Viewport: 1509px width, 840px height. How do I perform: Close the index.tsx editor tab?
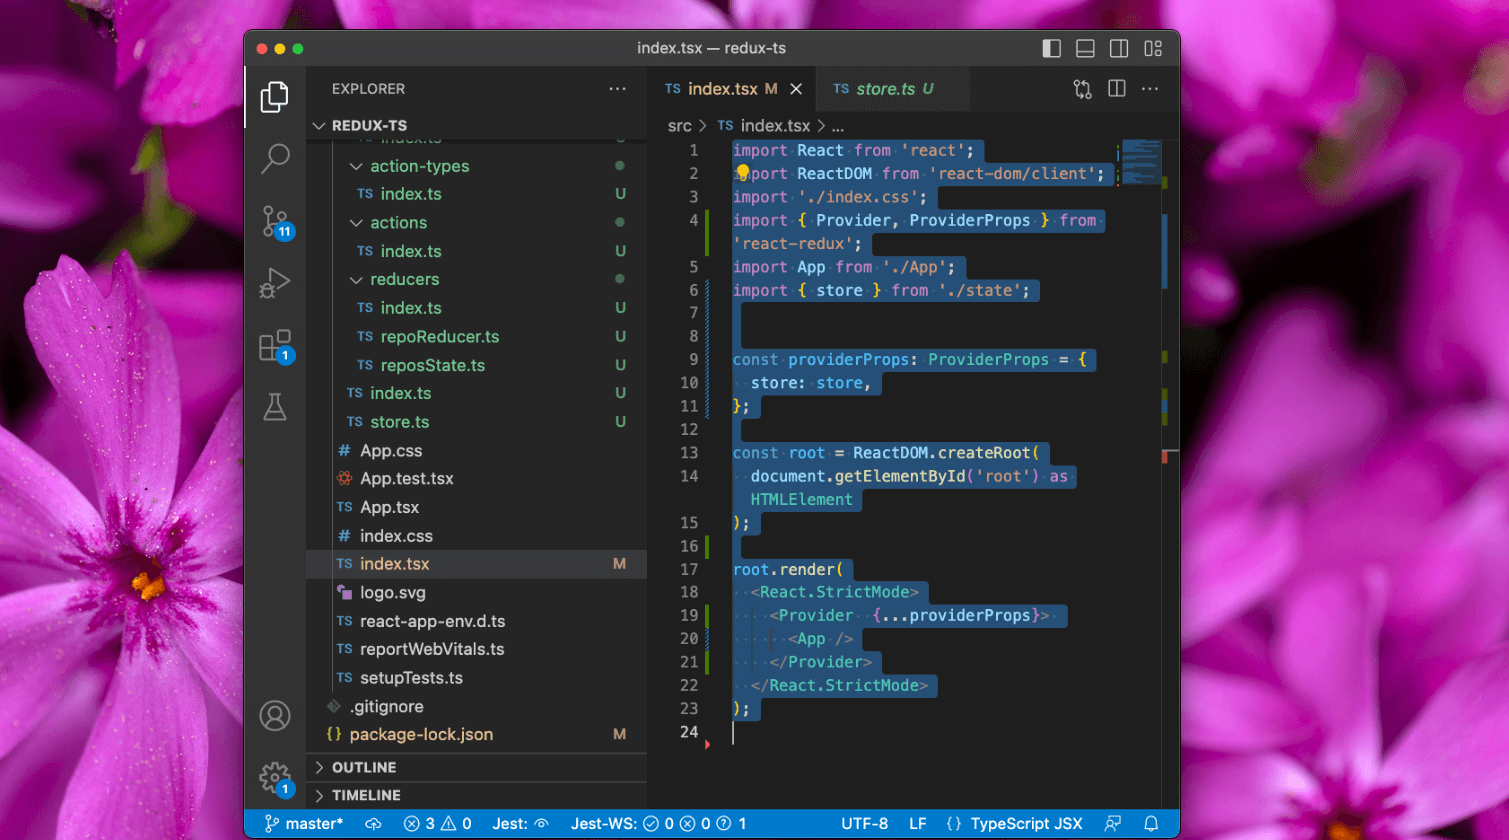click(x=796, y=89)
